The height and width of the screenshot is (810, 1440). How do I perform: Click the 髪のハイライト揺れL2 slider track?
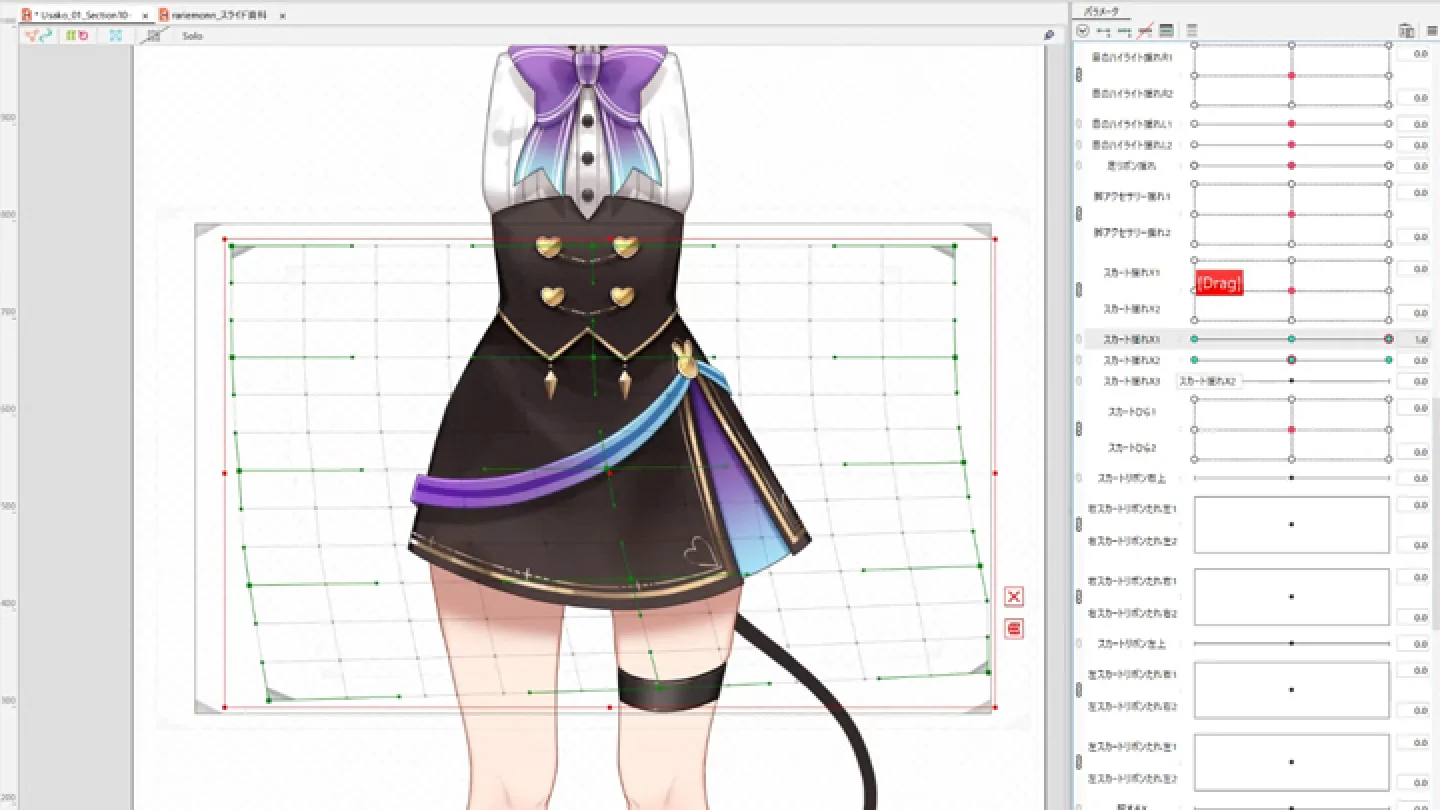[1291, 145]
